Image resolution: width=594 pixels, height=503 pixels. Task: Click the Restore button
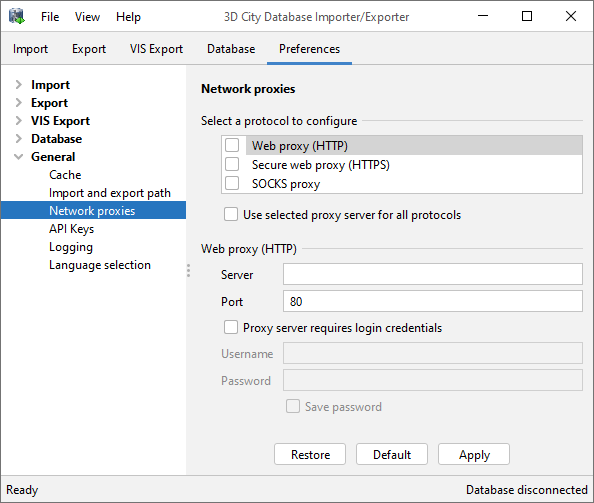[310, 454]
